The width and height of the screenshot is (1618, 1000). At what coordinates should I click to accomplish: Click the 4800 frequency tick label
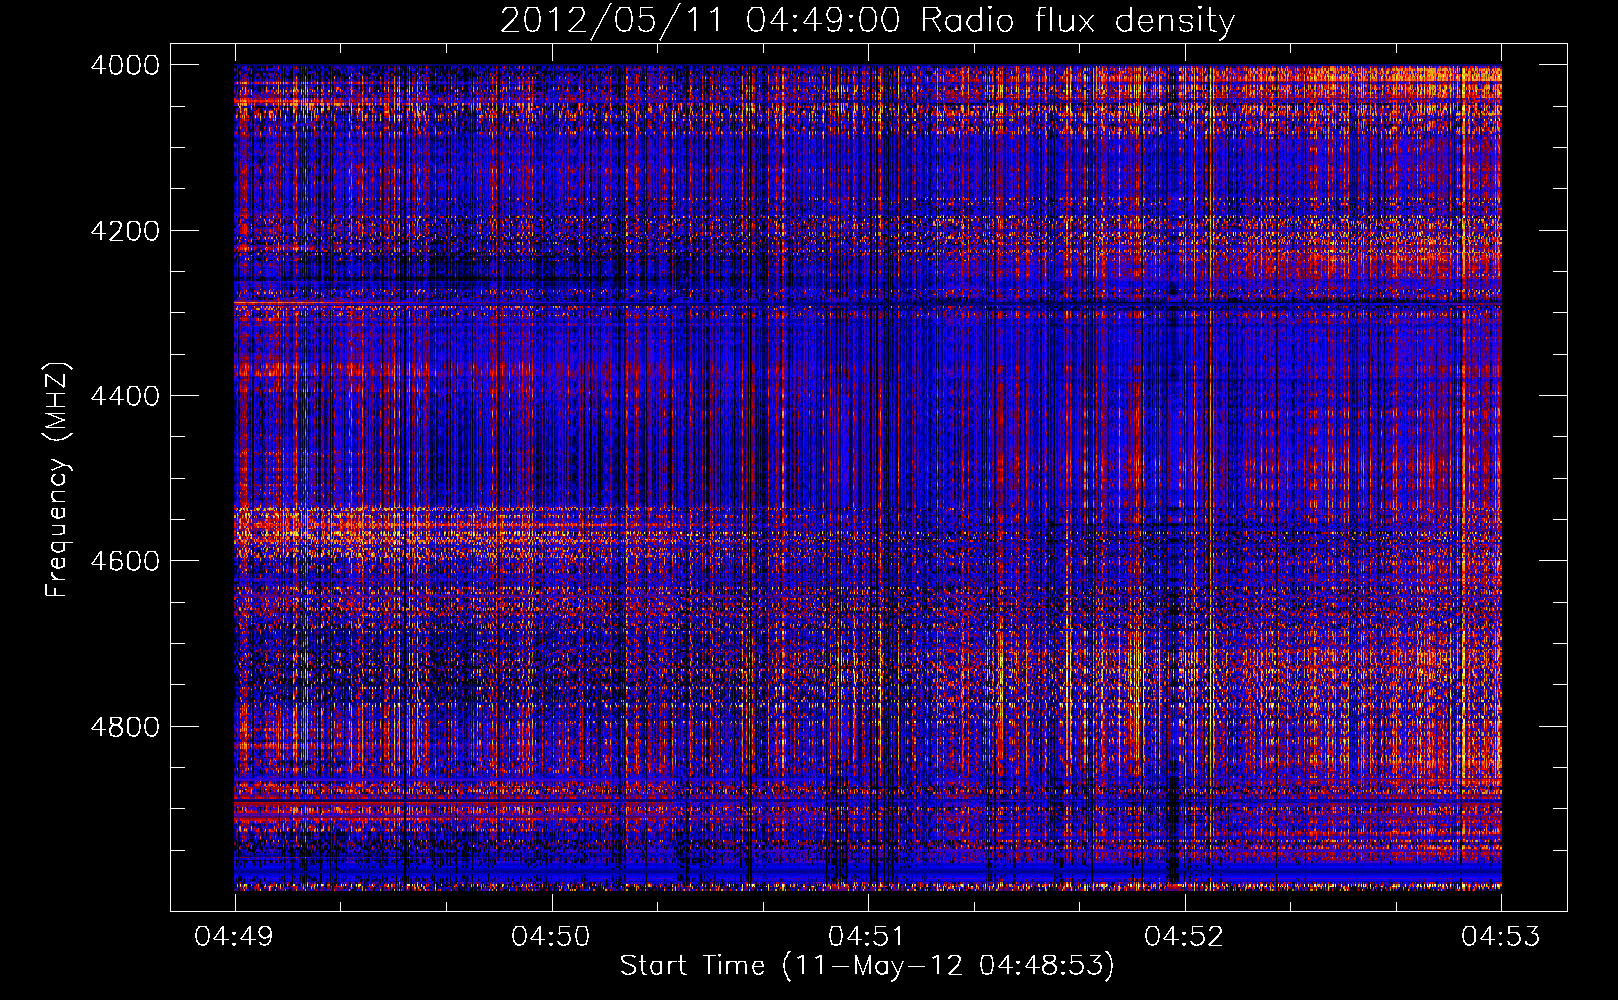[125, 727]
